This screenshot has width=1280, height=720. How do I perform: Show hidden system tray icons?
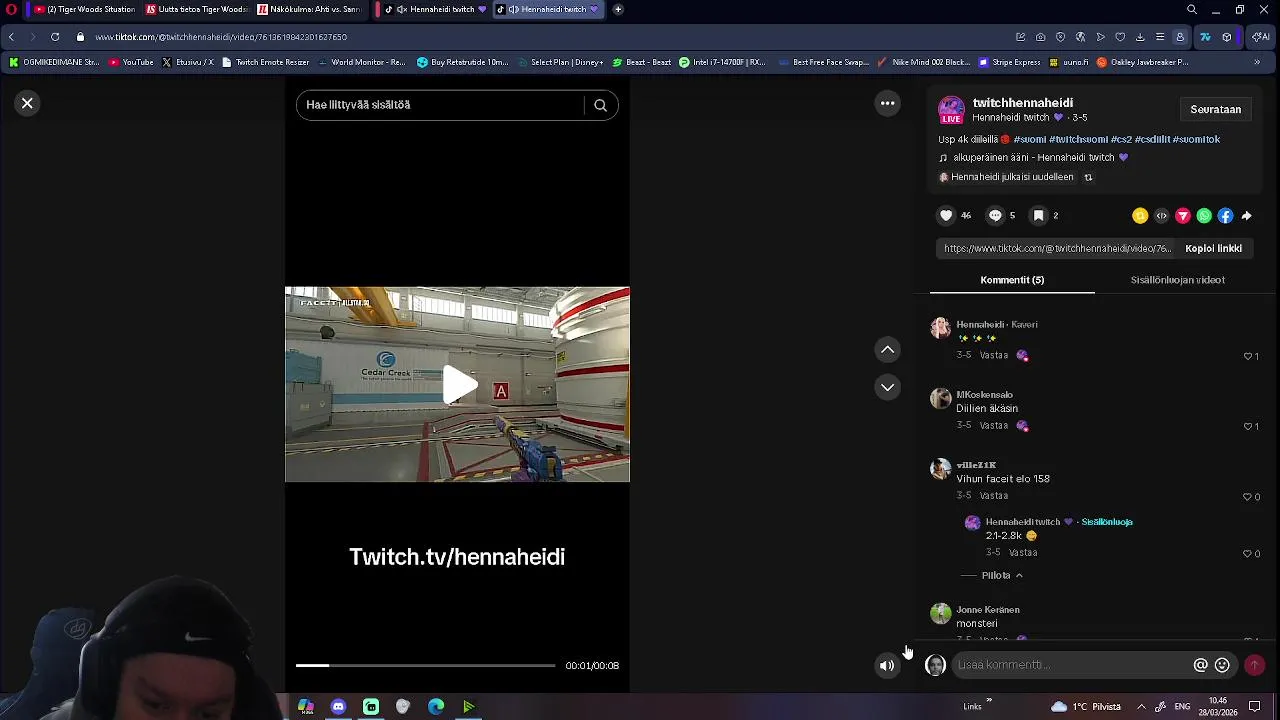pos(1141,706)
